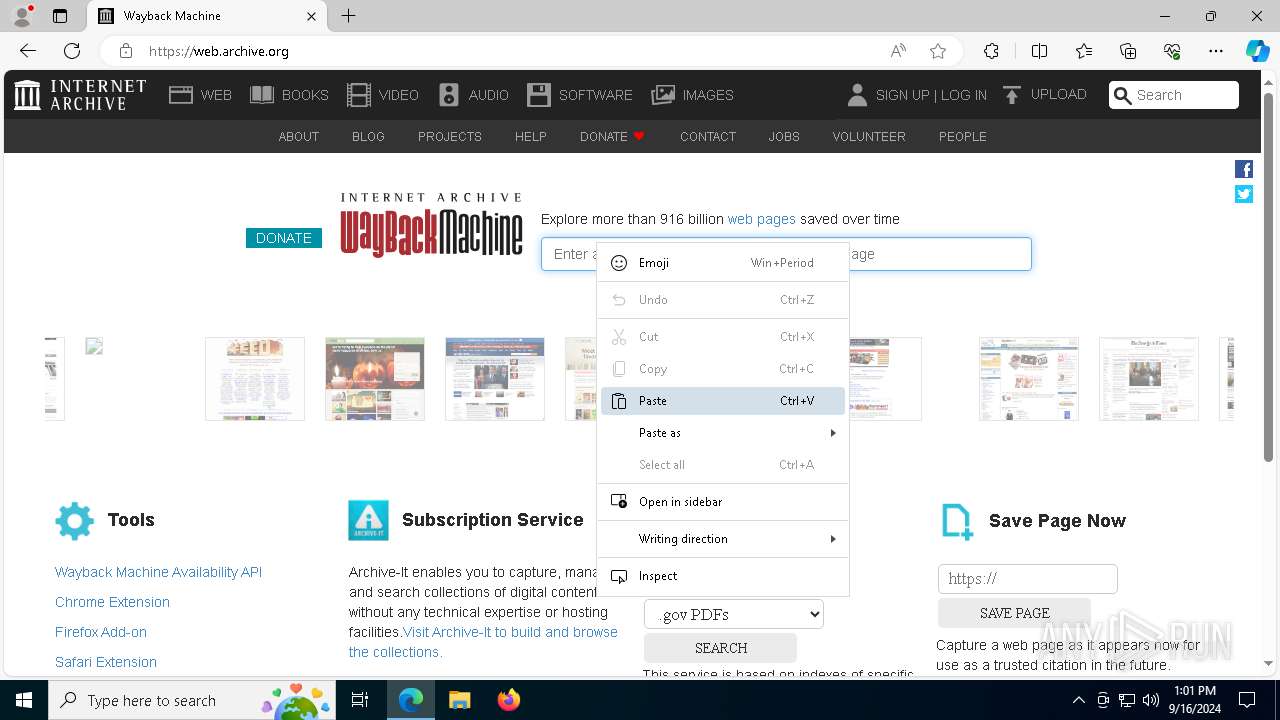The image size is (1280, 720).
Task: Open the PROJECTS navigation item
Action: [450, 137]
